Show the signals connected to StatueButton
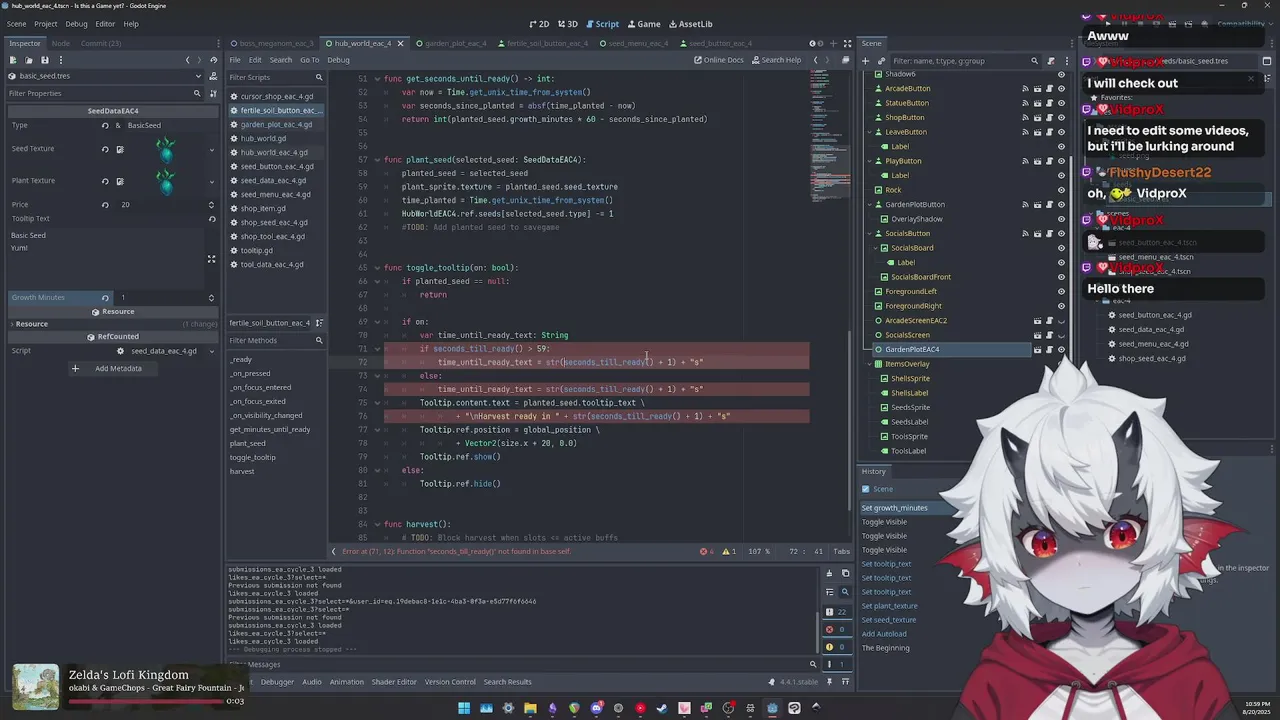Screen dimensions: 1280x720 coord(1025,103)
